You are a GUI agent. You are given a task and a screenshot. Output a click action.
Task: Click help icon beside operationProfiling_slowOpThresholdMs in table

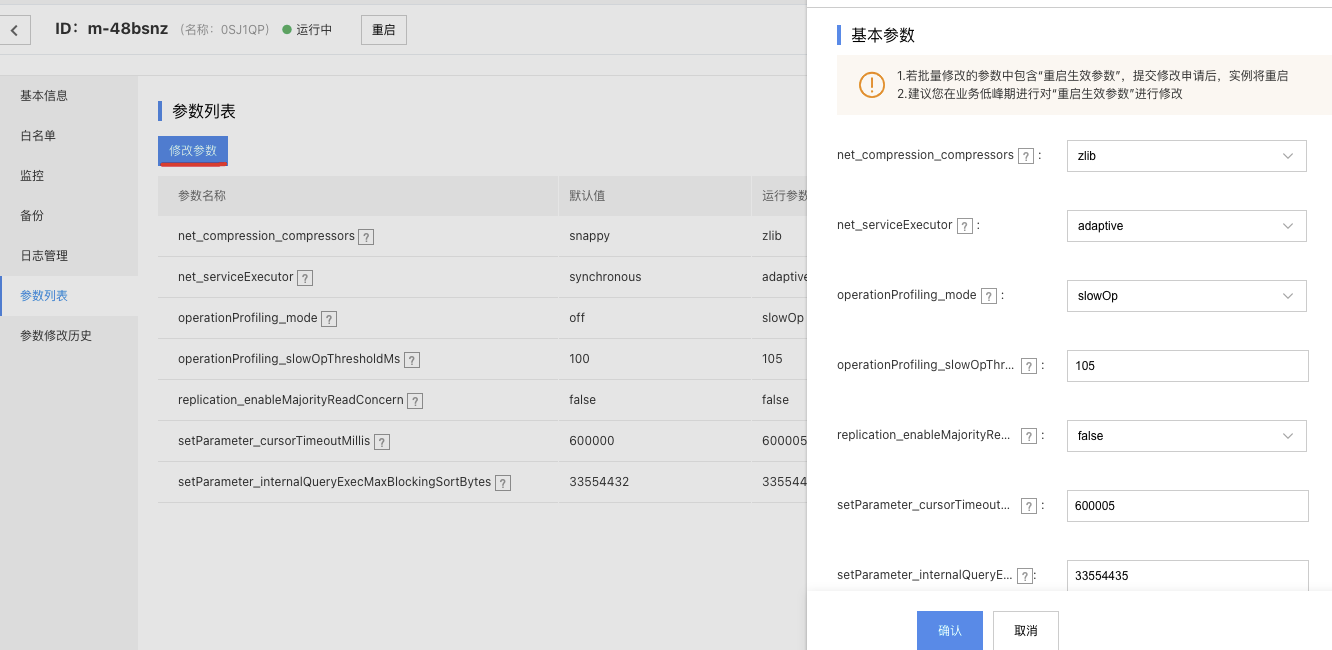(411, 360)
